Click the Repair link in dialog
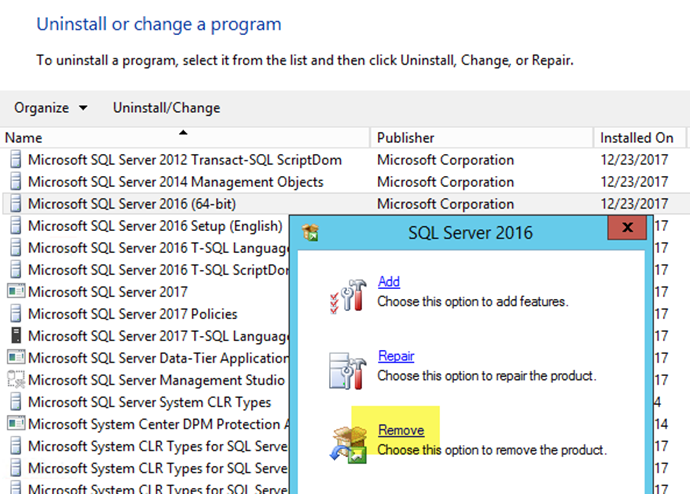The height and width of the screenshot is (494, 690). [396, 356]
